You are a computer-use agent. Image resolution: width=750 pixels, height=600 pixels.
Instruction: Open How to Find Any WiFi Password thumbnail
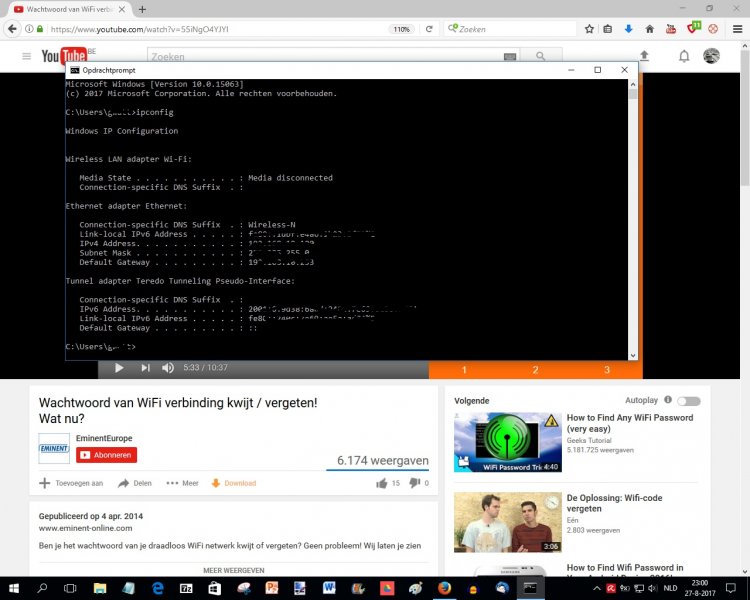point(507,443)
